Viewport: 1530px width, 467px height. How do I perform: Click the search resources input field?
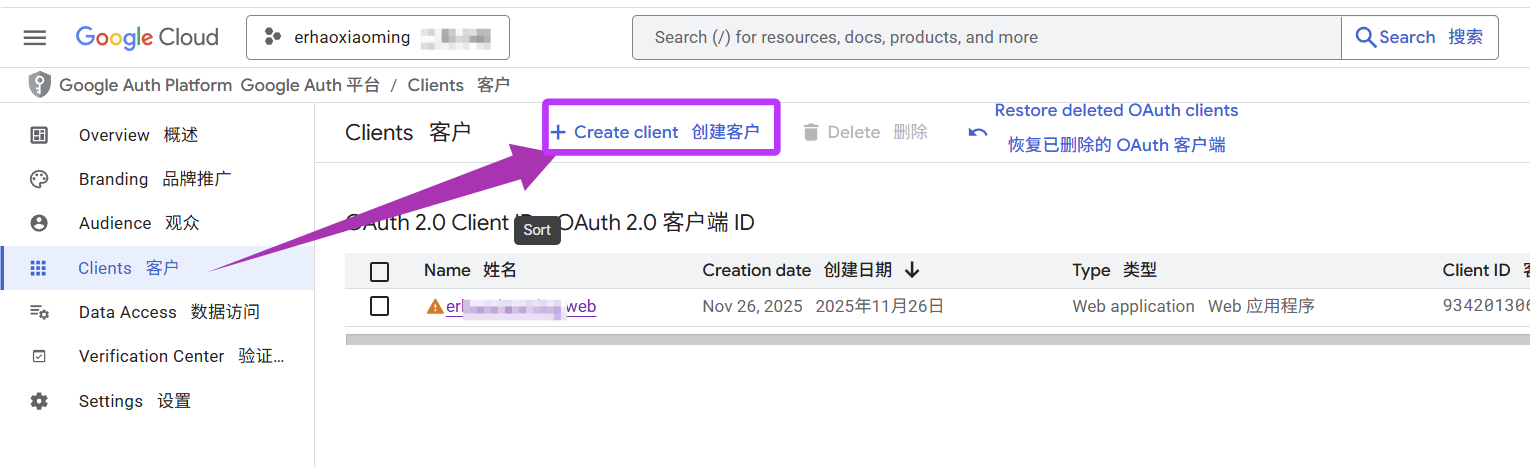tap(986, 38)
